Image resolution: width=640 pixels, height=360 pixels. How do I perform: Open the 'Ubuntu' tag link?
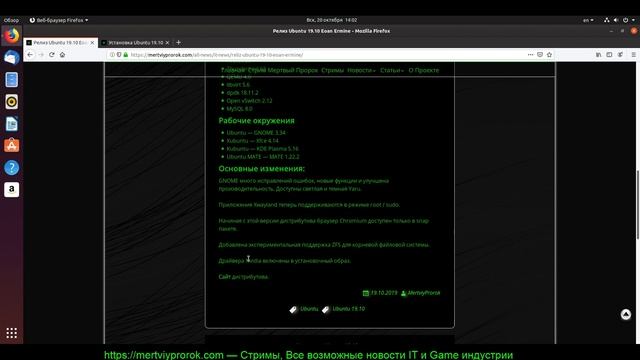(x=309, y=309)
